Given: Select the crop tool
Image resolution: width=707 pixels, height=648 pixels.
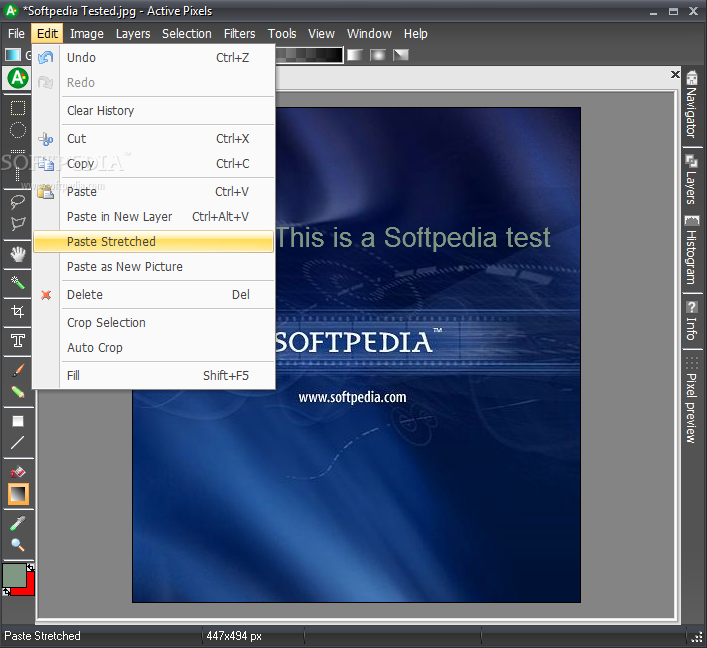Looking at the screenshot, I should (x=18, y=311).
